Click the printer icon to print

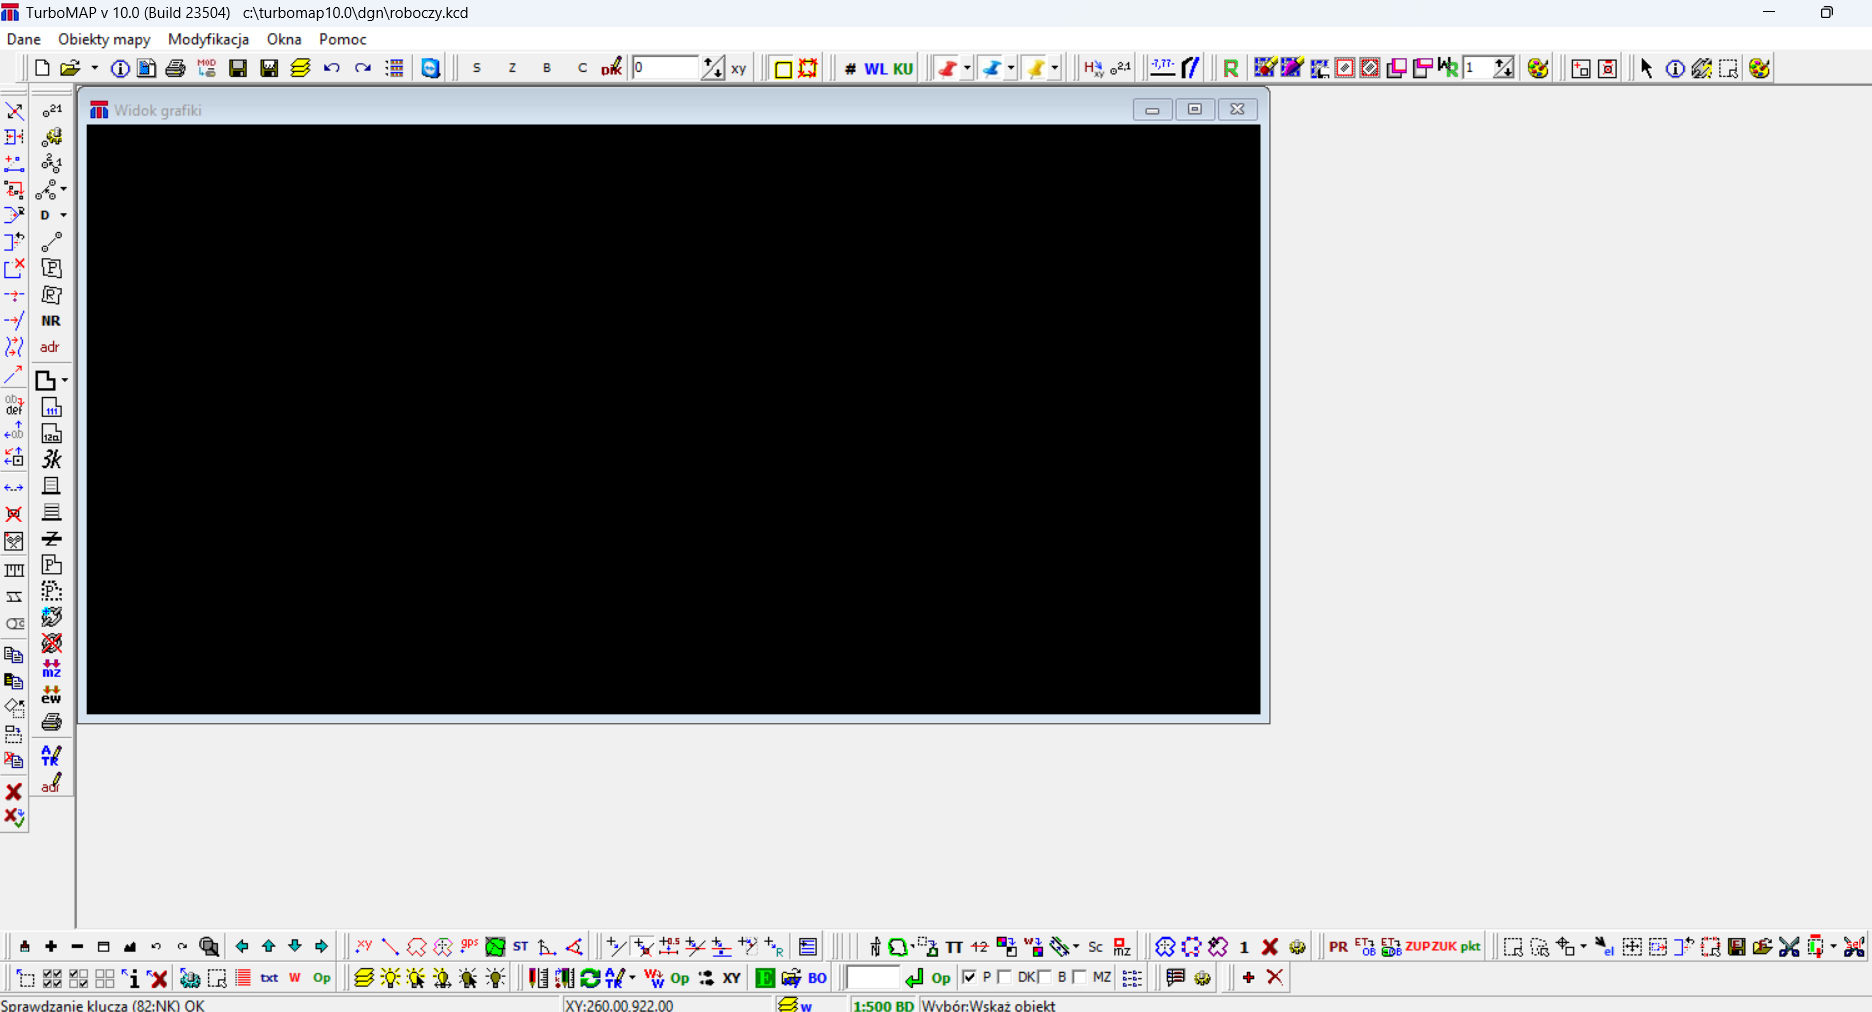pos(176,68)
